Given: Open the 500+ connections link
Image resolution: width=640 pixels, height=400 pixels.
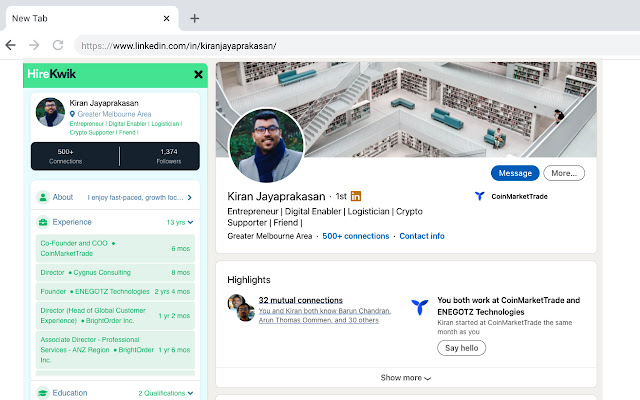Looking at the screenshot, I should coord(356,236).
